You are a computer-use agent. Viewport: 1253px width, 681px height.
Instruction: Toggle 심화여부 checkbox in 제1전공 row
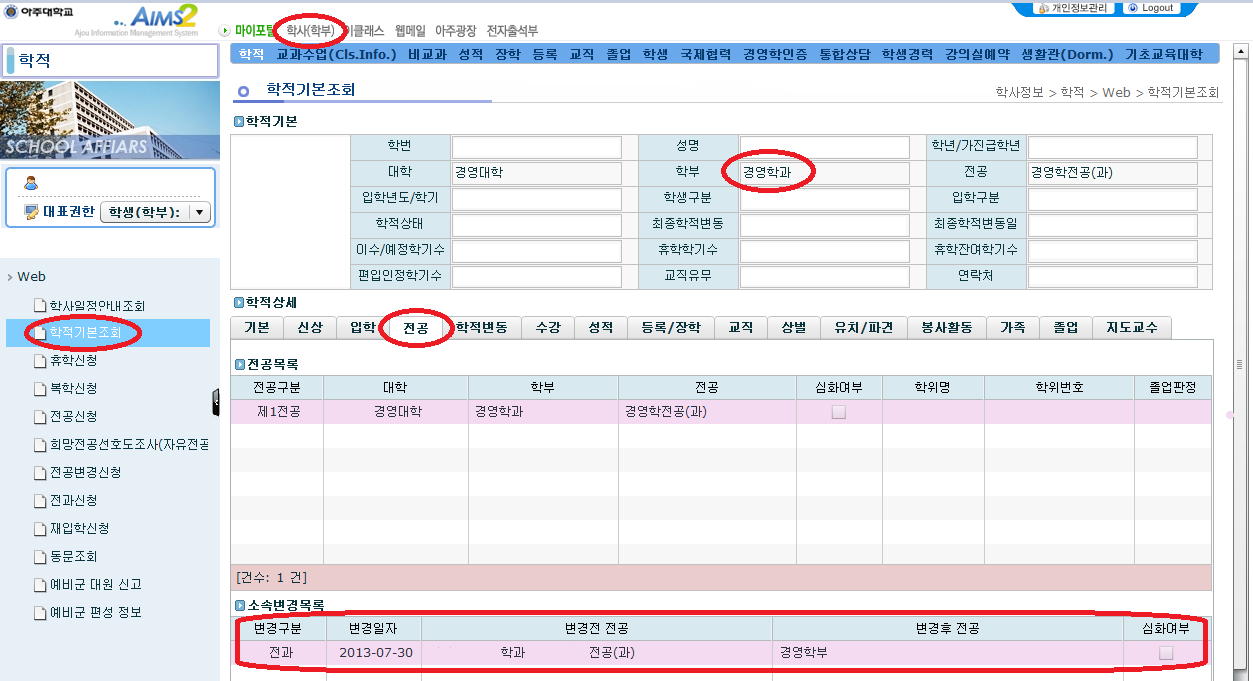pyautogui.click(x=839, y=412)
